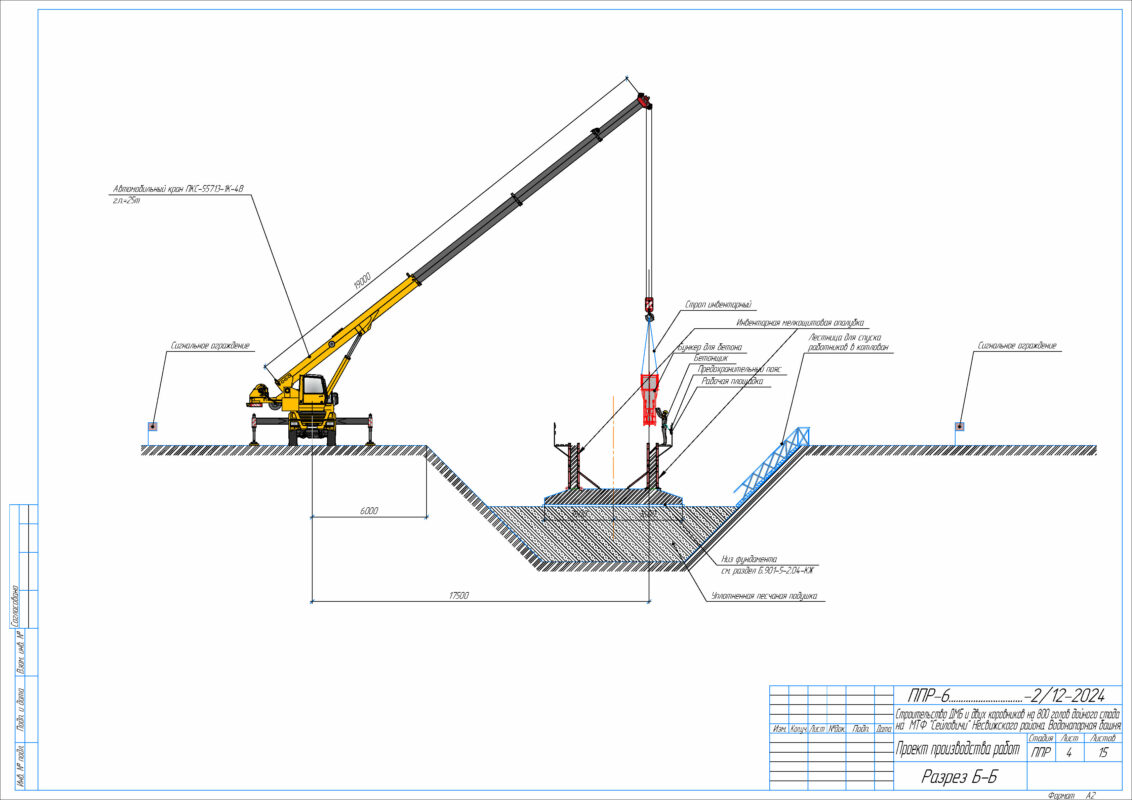Select the orange vertical axis line
The width and height of the screenshot is (1132, 800).
click(613, 466)
